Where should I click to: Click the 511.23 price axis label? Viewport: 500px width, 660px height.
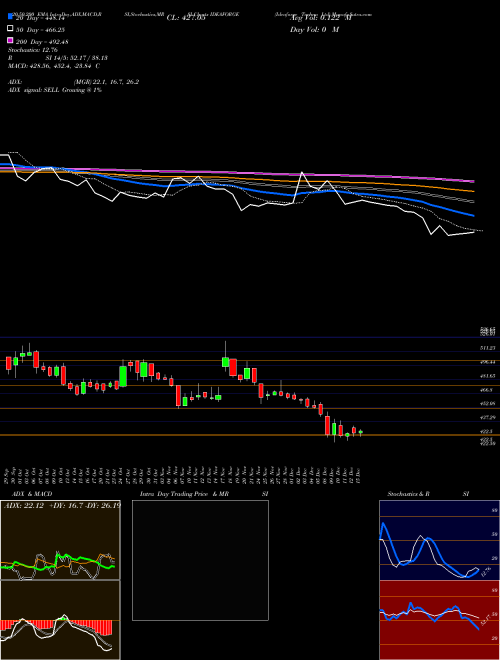click(x=487, y=348)
